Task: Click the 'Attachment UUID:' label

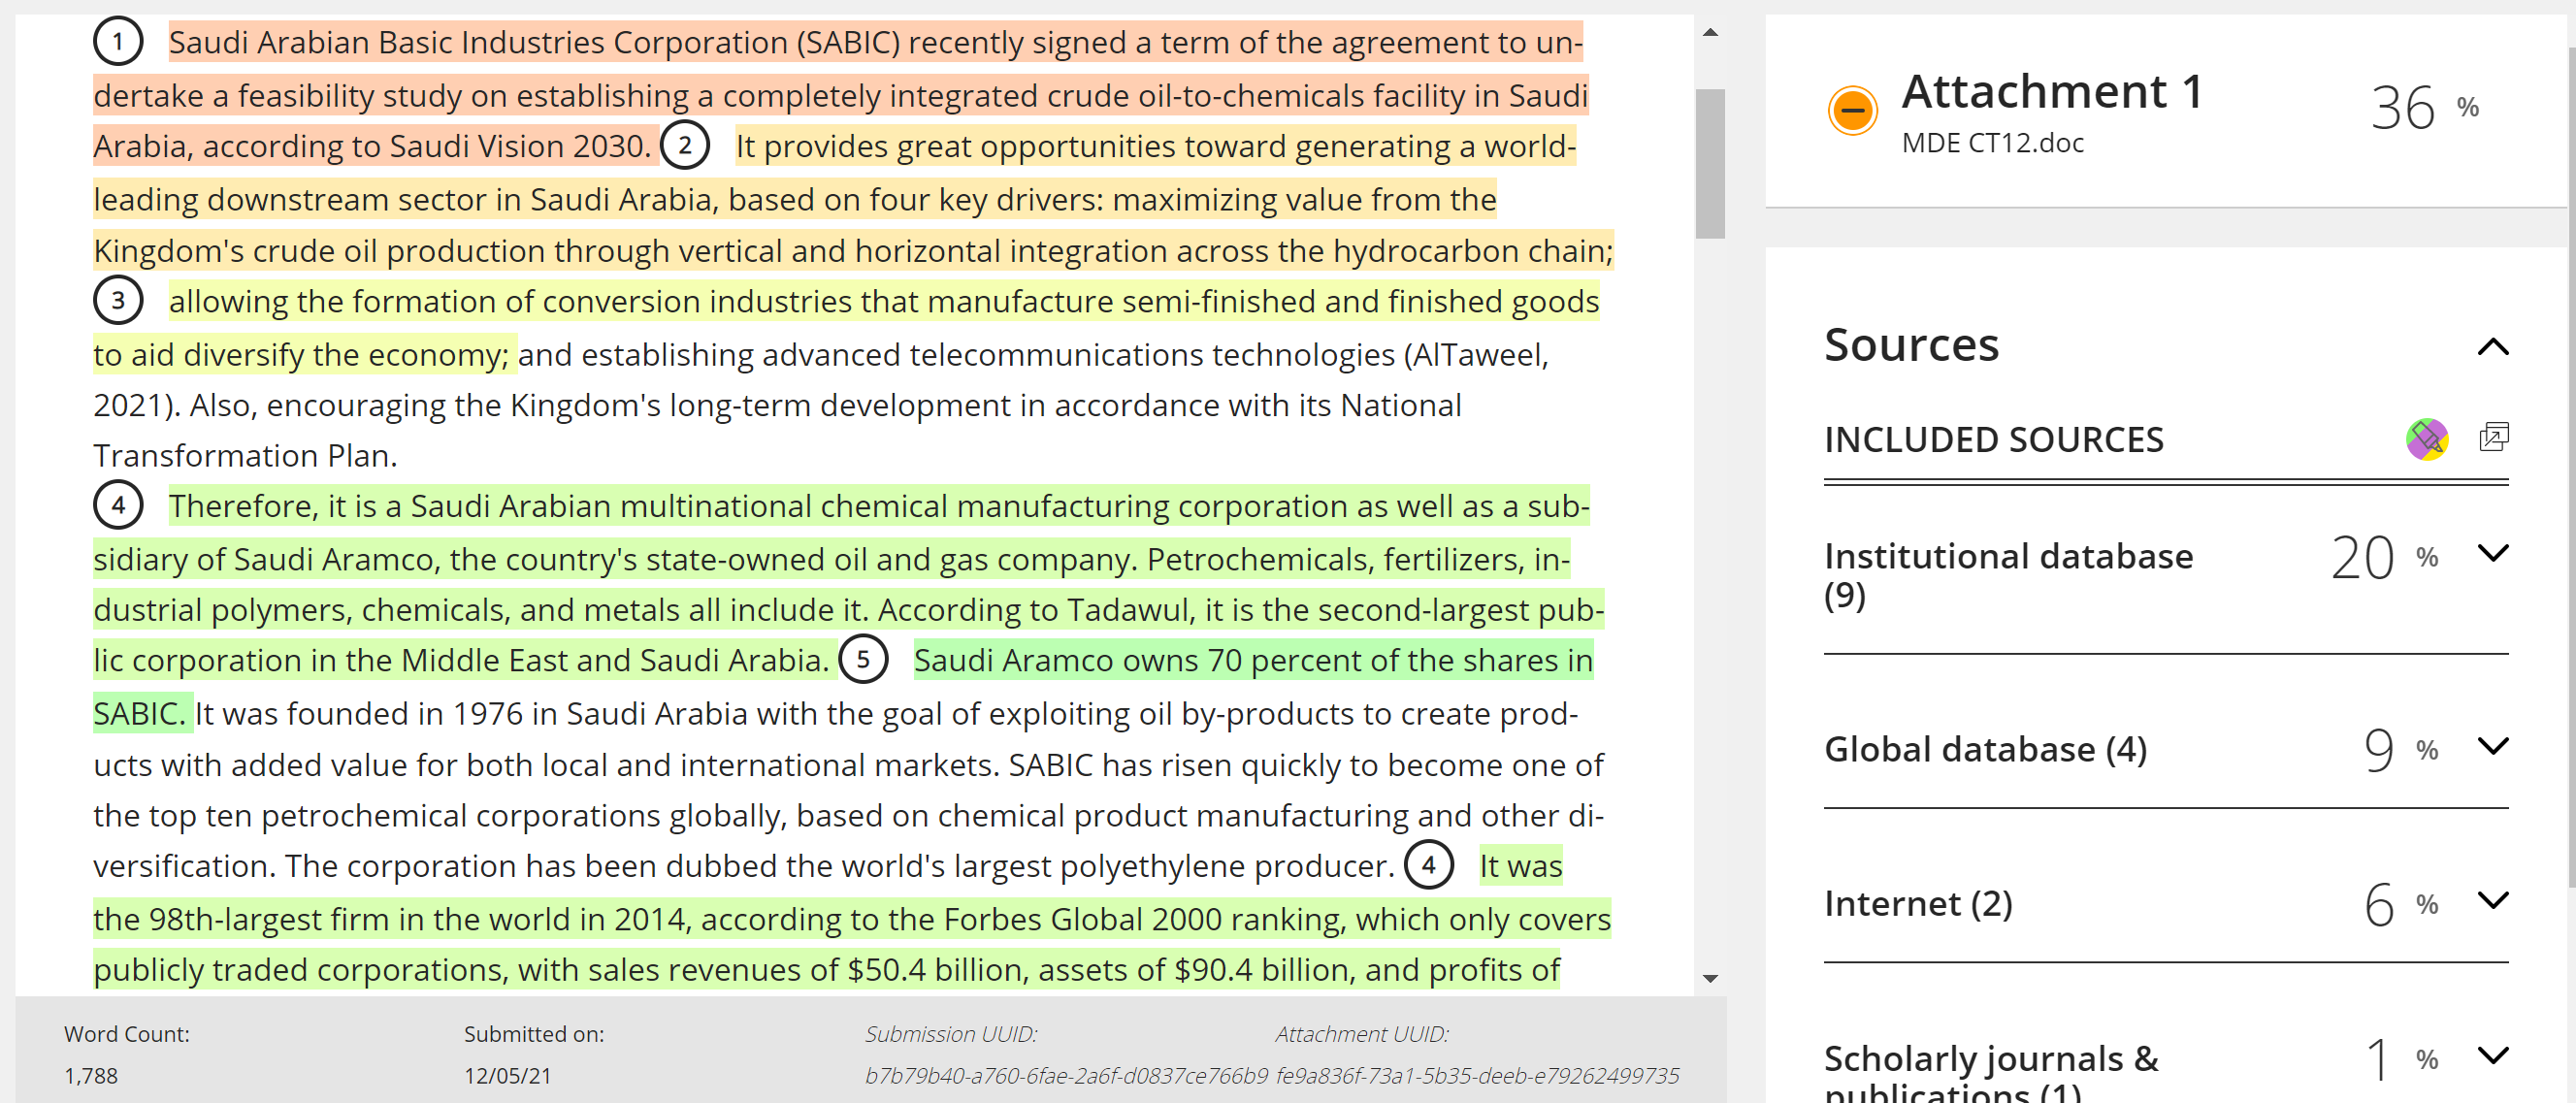Action: click(1362, 1035)
